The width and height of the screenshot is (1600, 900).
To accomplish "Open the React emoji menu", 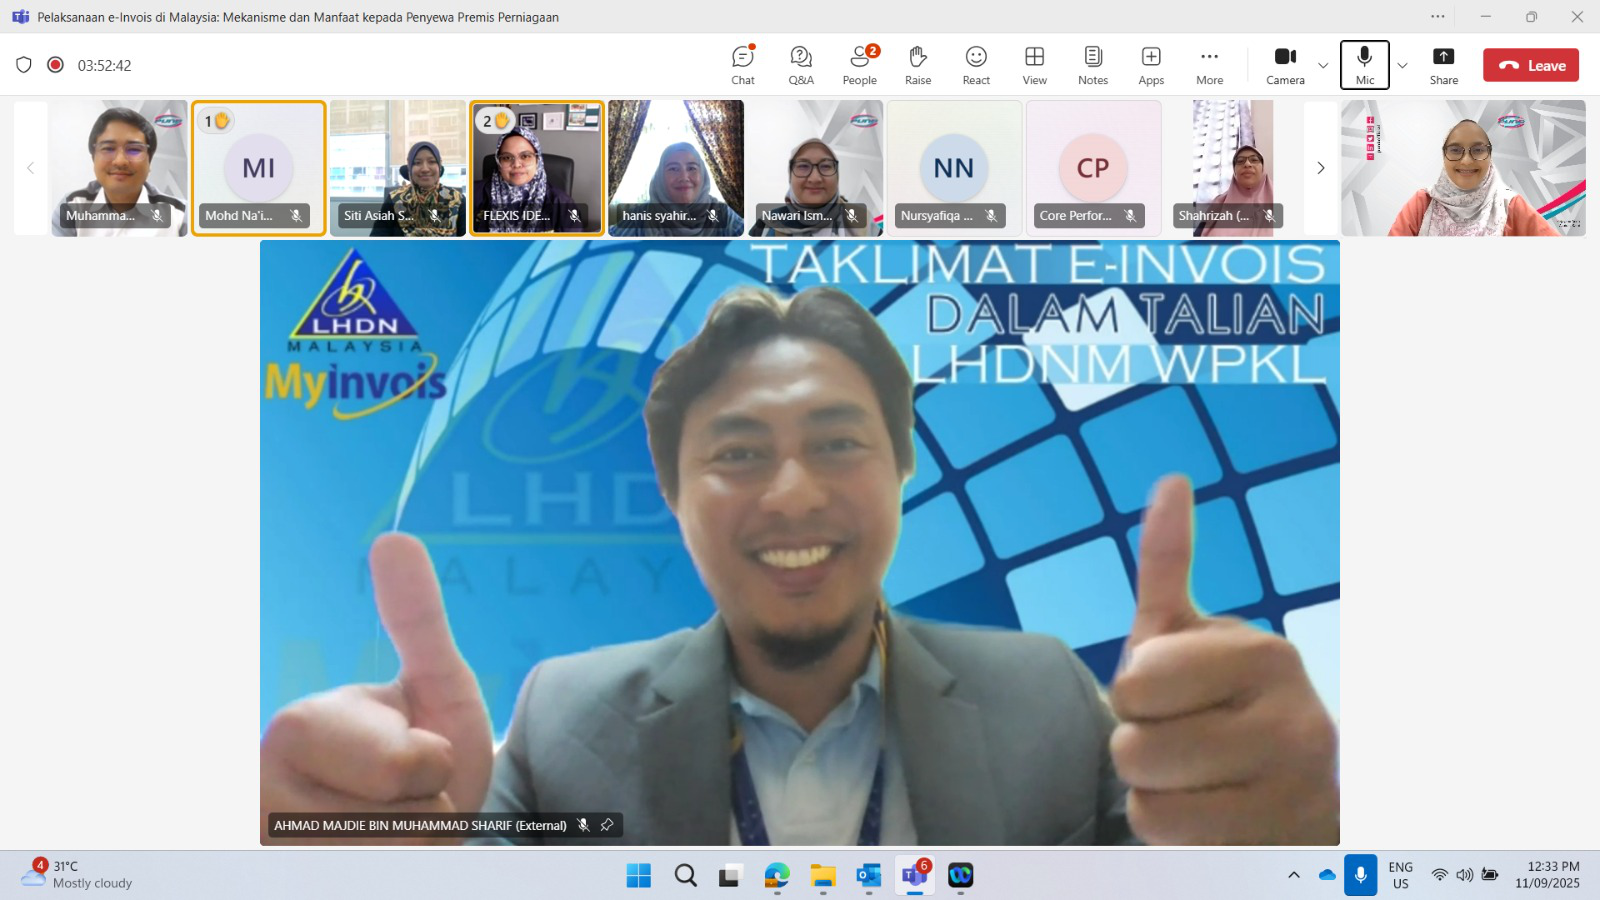I will [x=976, y=65].
